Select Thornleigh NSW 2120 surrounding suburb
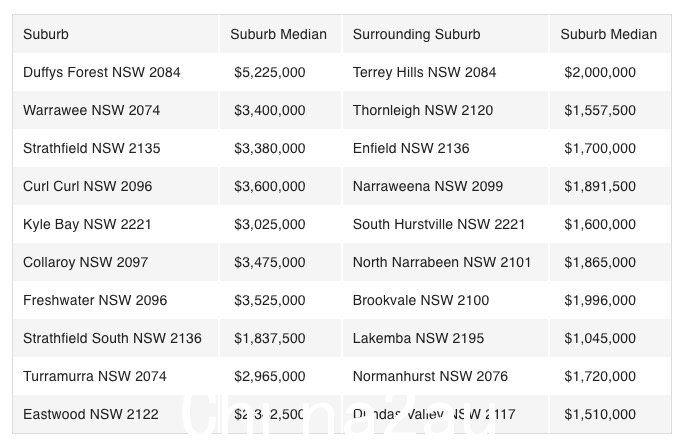678x443 pixels. (423, 110)
